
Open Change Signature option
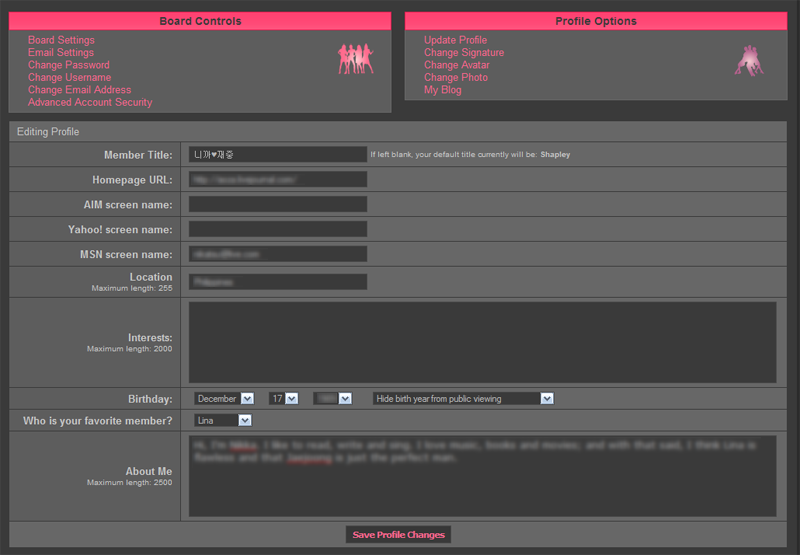coord(464,53)
